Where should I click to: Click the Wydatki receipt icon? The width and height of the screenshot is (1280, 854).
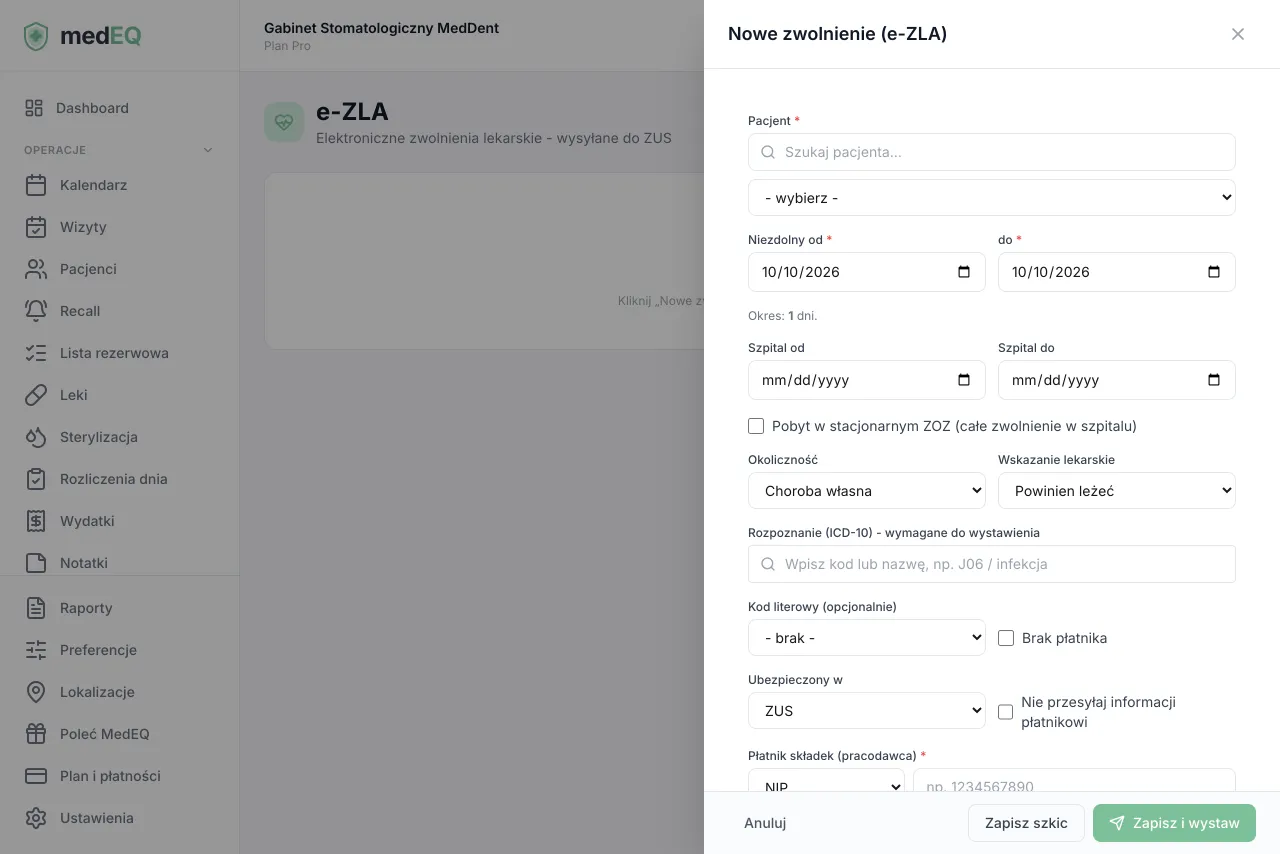[x=36, y=521]
